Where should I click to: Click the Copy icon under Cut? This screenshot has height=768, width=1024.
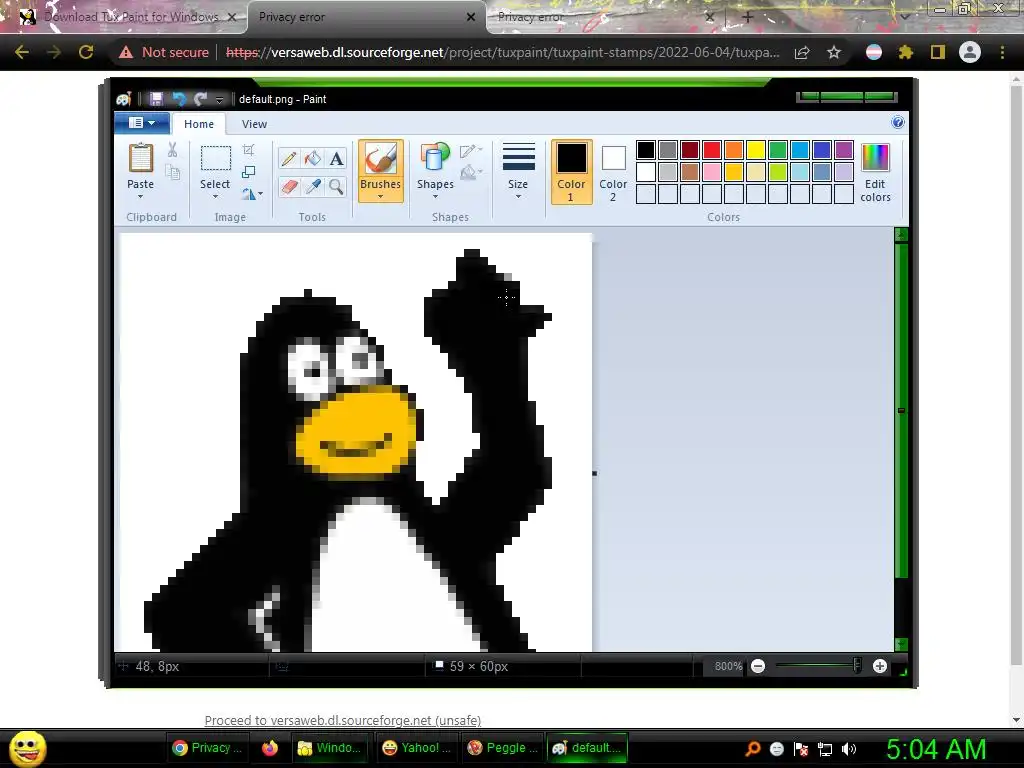pyautogui.click(x=172, y=172)
